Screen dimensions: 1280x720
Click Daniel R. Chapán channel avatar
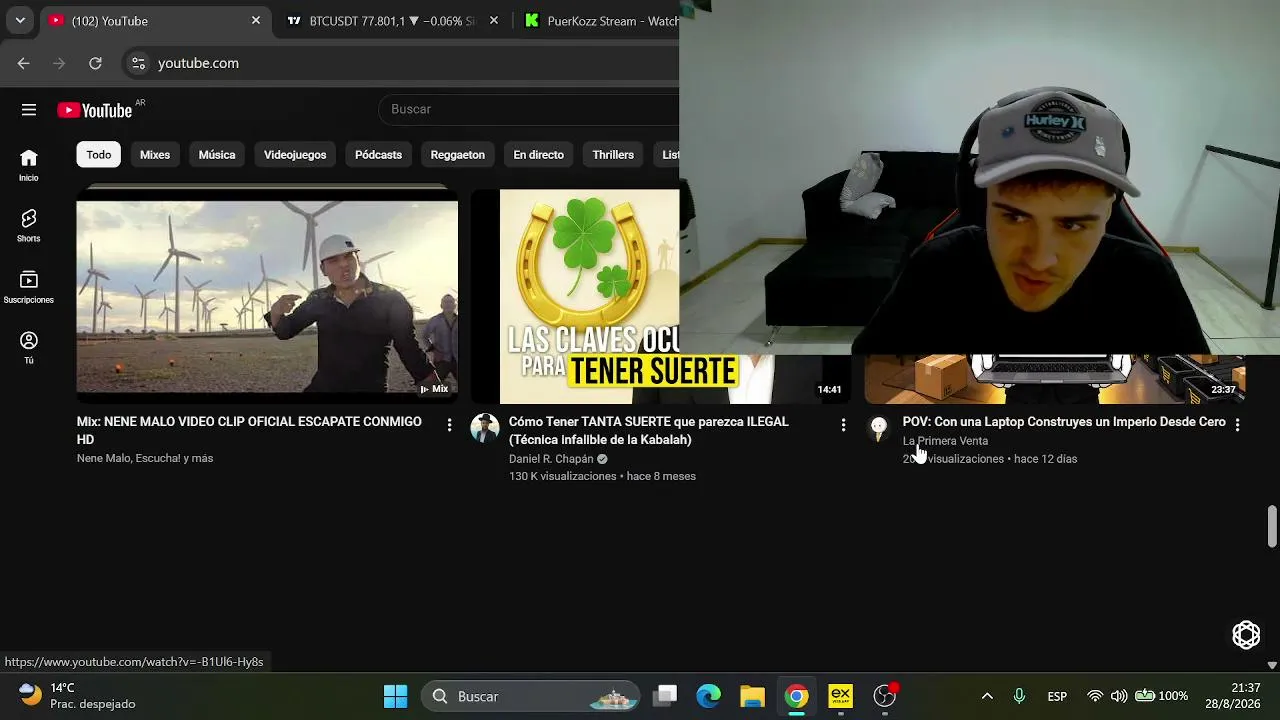pyautogui.click(x=485, y=428)
